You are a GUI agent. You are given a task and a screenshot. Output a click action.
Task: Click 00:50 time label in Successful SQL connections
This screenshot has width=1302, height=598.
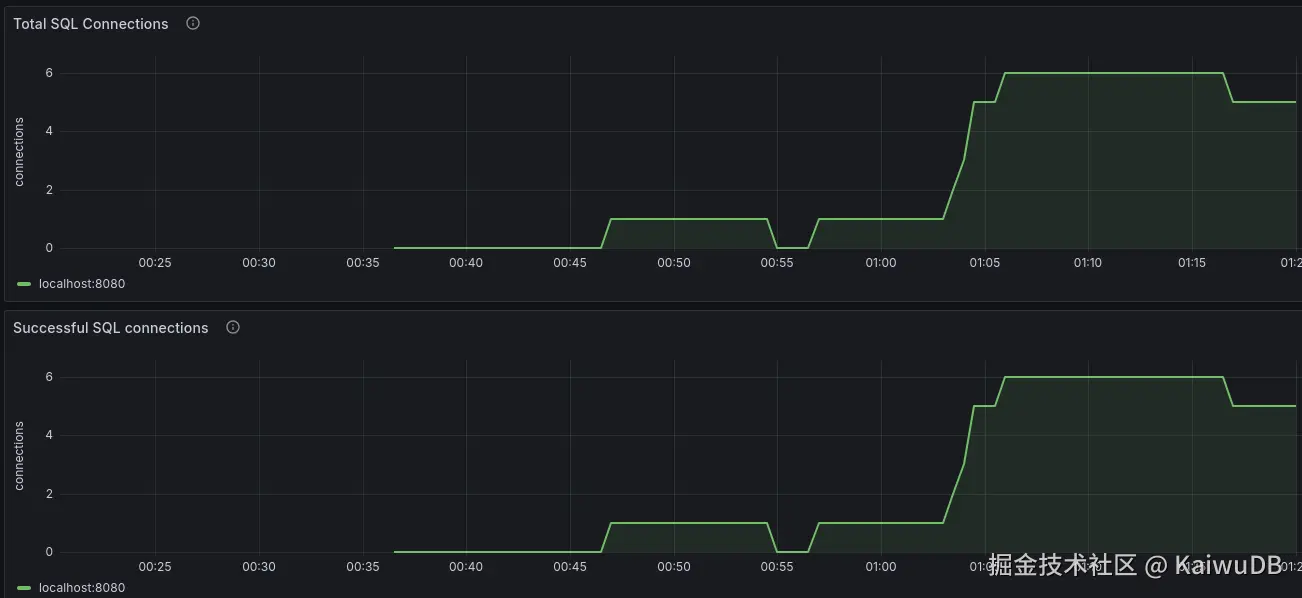coord(673,567)
